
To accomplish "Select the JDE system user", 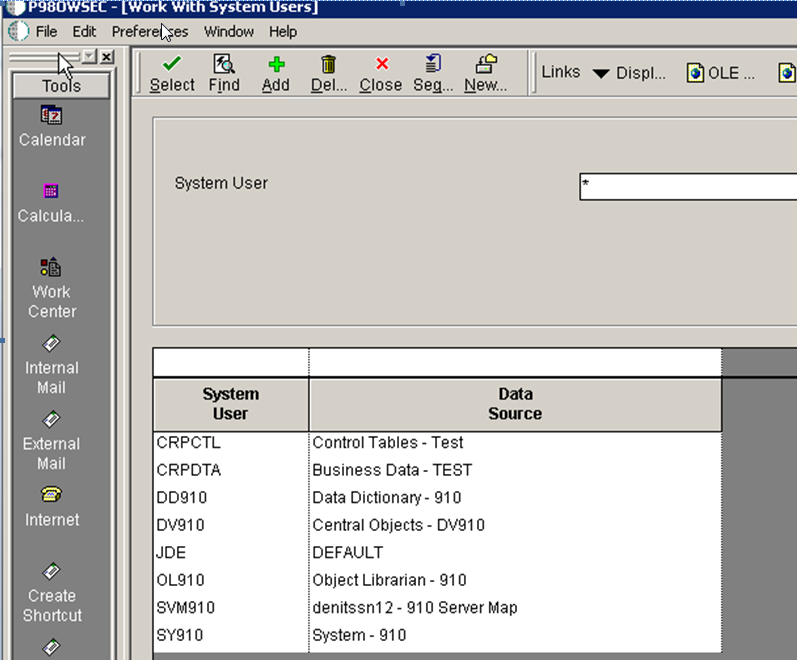I will [x=171, y=553].
